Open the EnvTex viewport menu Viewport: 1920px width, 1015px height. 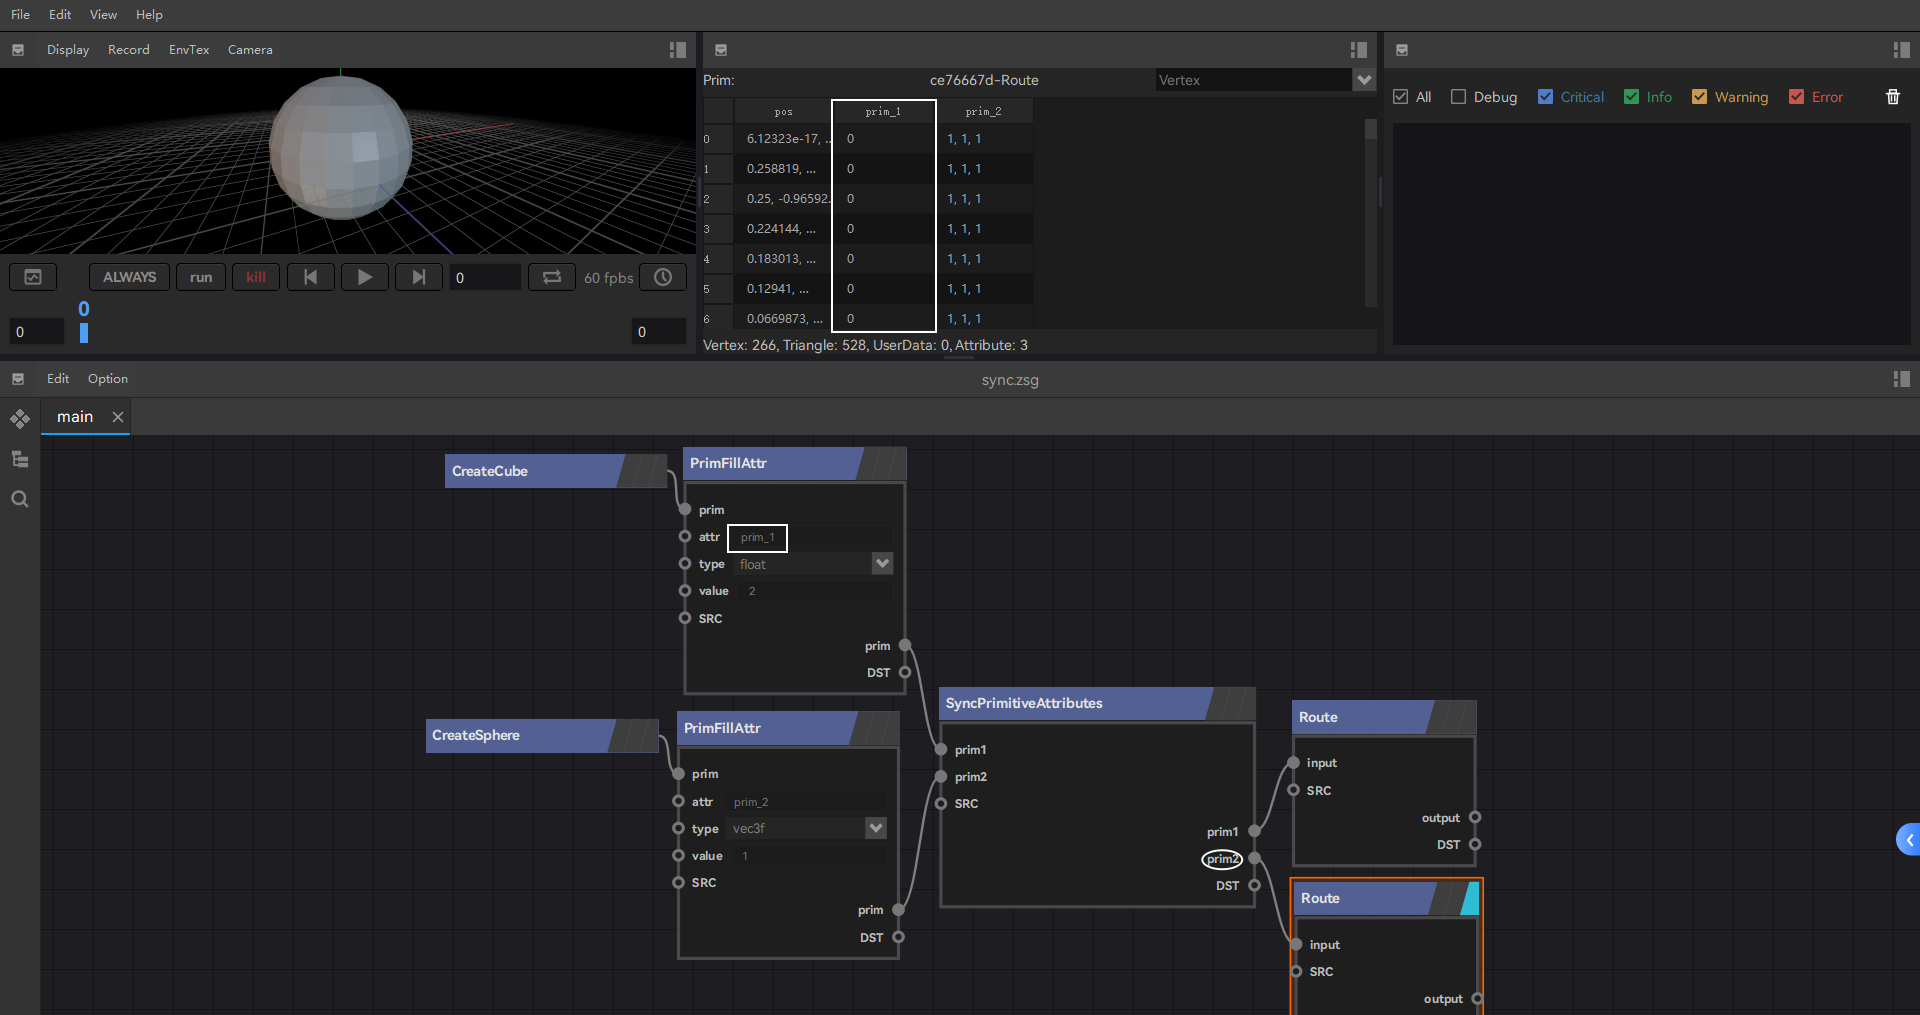189,50
